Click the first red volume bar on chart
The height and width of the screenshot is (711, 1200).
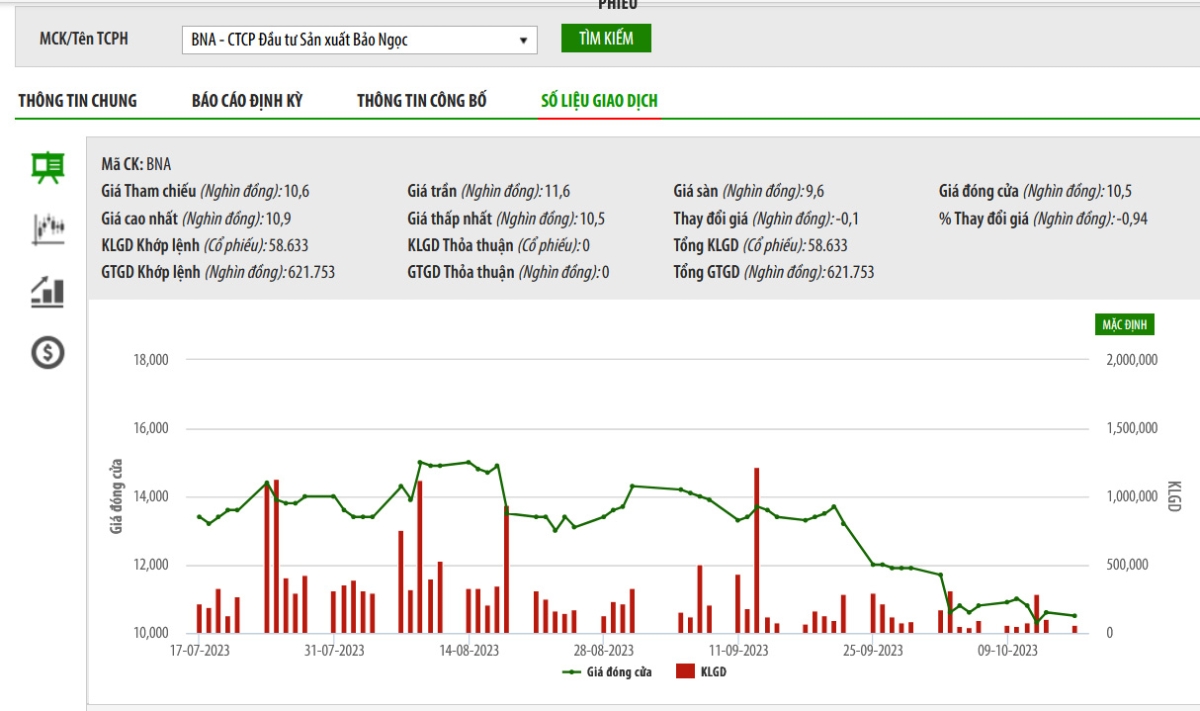coord(199,619)
